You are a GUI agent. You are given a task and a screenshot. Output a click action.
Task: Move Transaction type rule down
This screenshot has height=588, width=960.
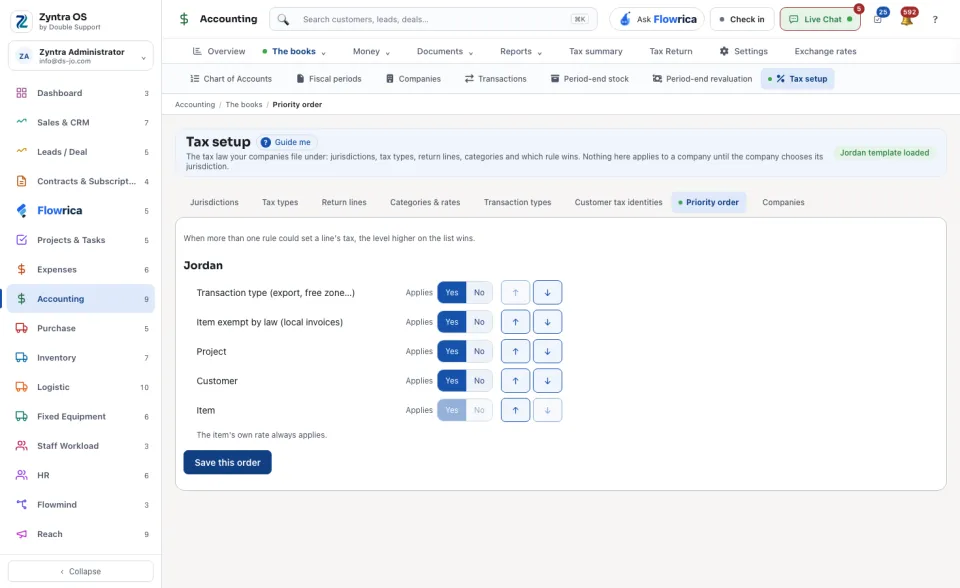point(547,293)
